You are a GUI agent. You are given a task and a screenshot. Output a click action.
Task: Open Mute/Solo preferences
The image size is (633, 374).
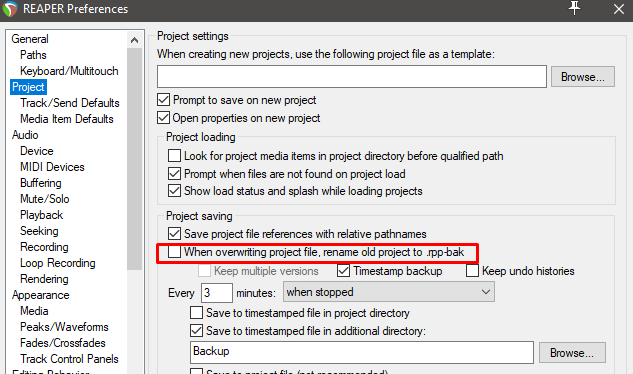(x=44, y=199)
